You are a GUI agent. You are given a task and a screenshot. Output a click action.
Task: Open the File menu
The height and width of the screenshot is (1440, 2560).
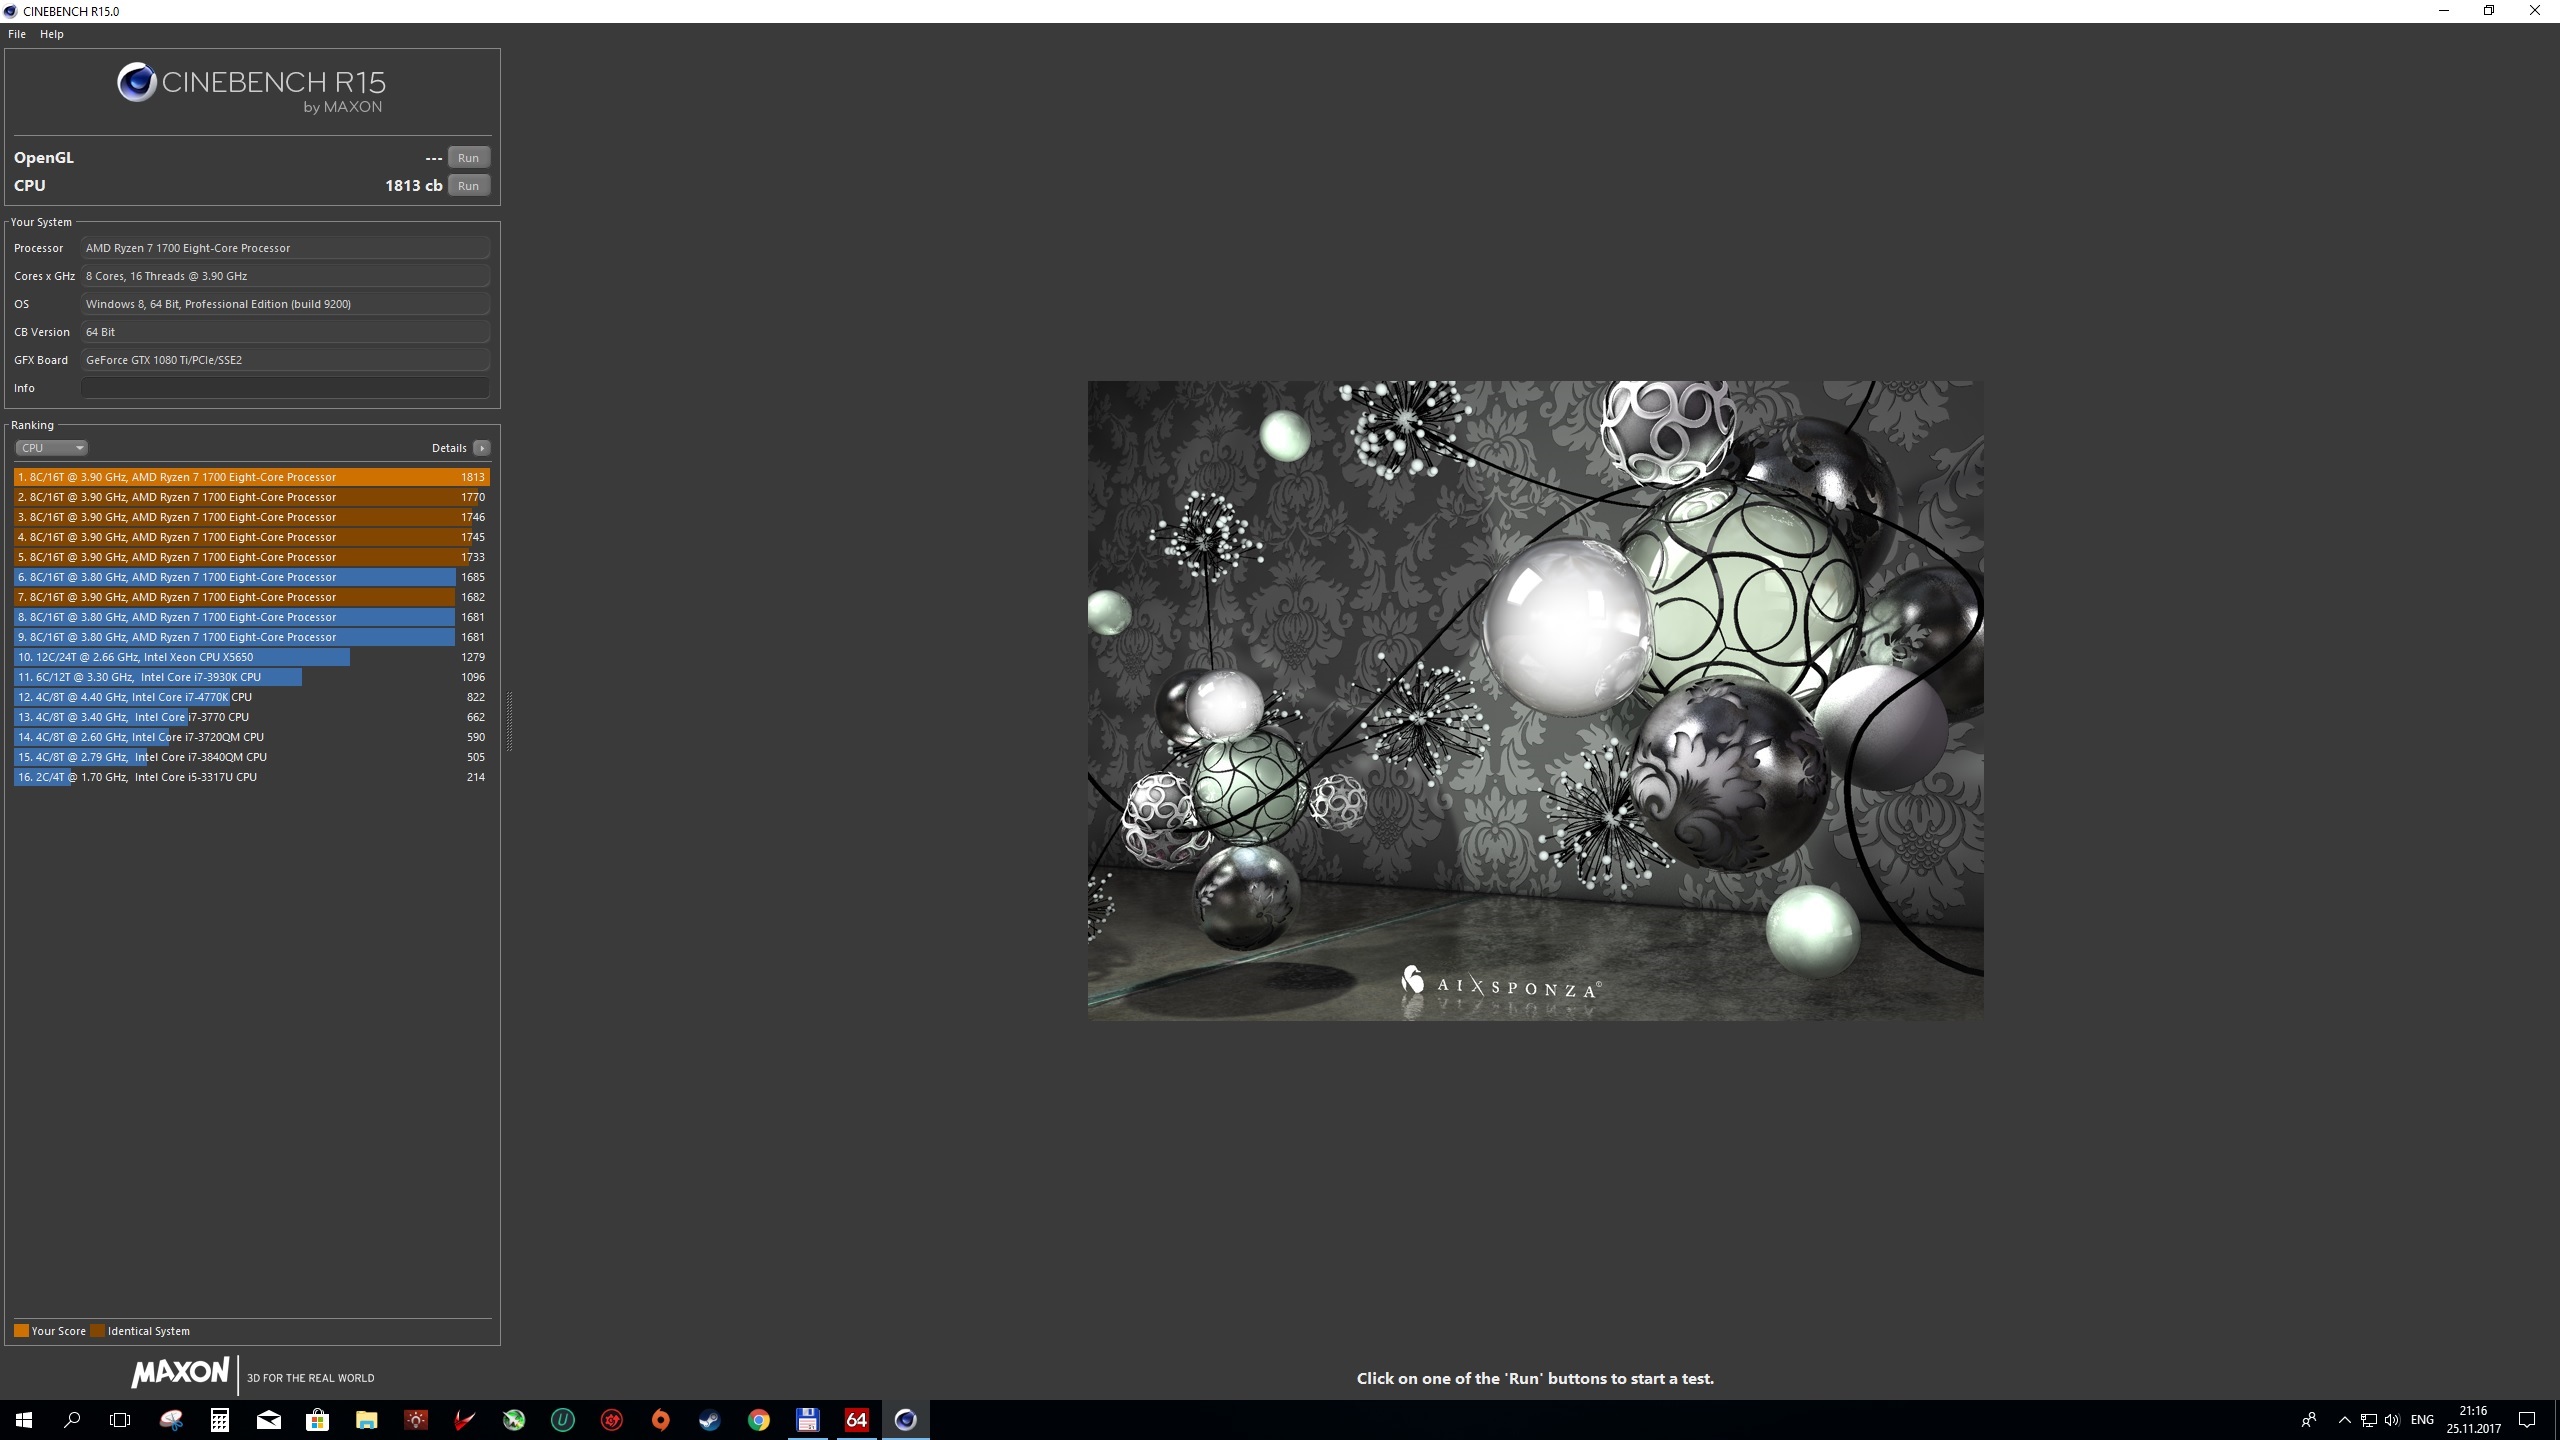[x=17, y=34]
